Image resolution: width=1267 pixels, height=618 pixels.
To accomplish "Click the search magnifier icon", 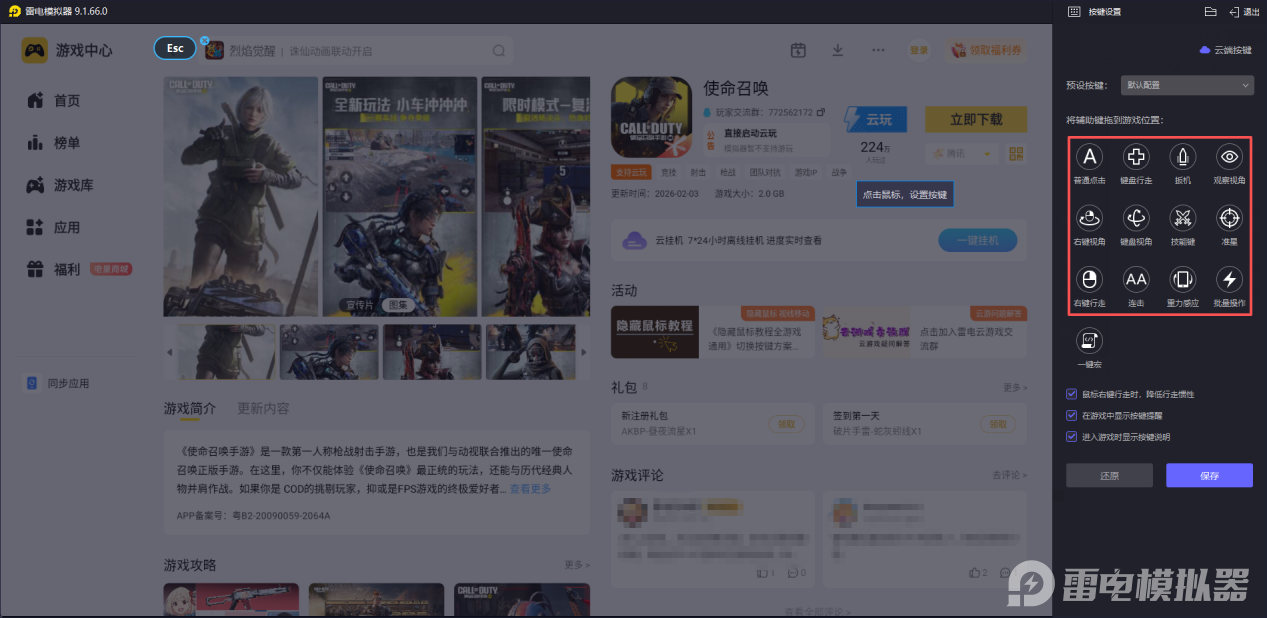I will tap(499, 51).
